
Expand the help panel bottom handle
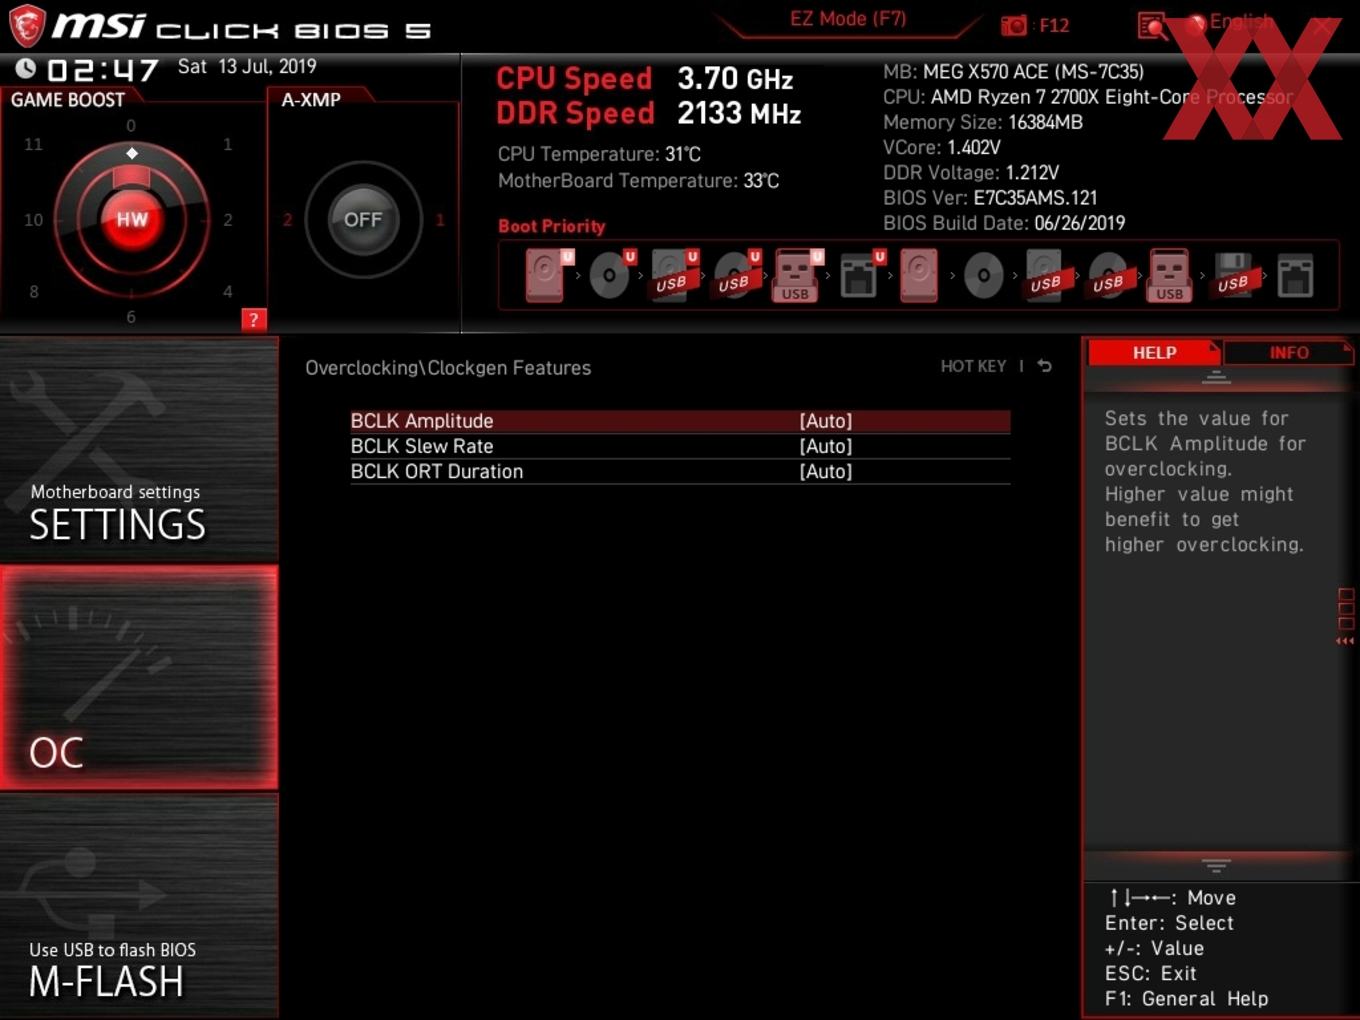[1216, 865]
